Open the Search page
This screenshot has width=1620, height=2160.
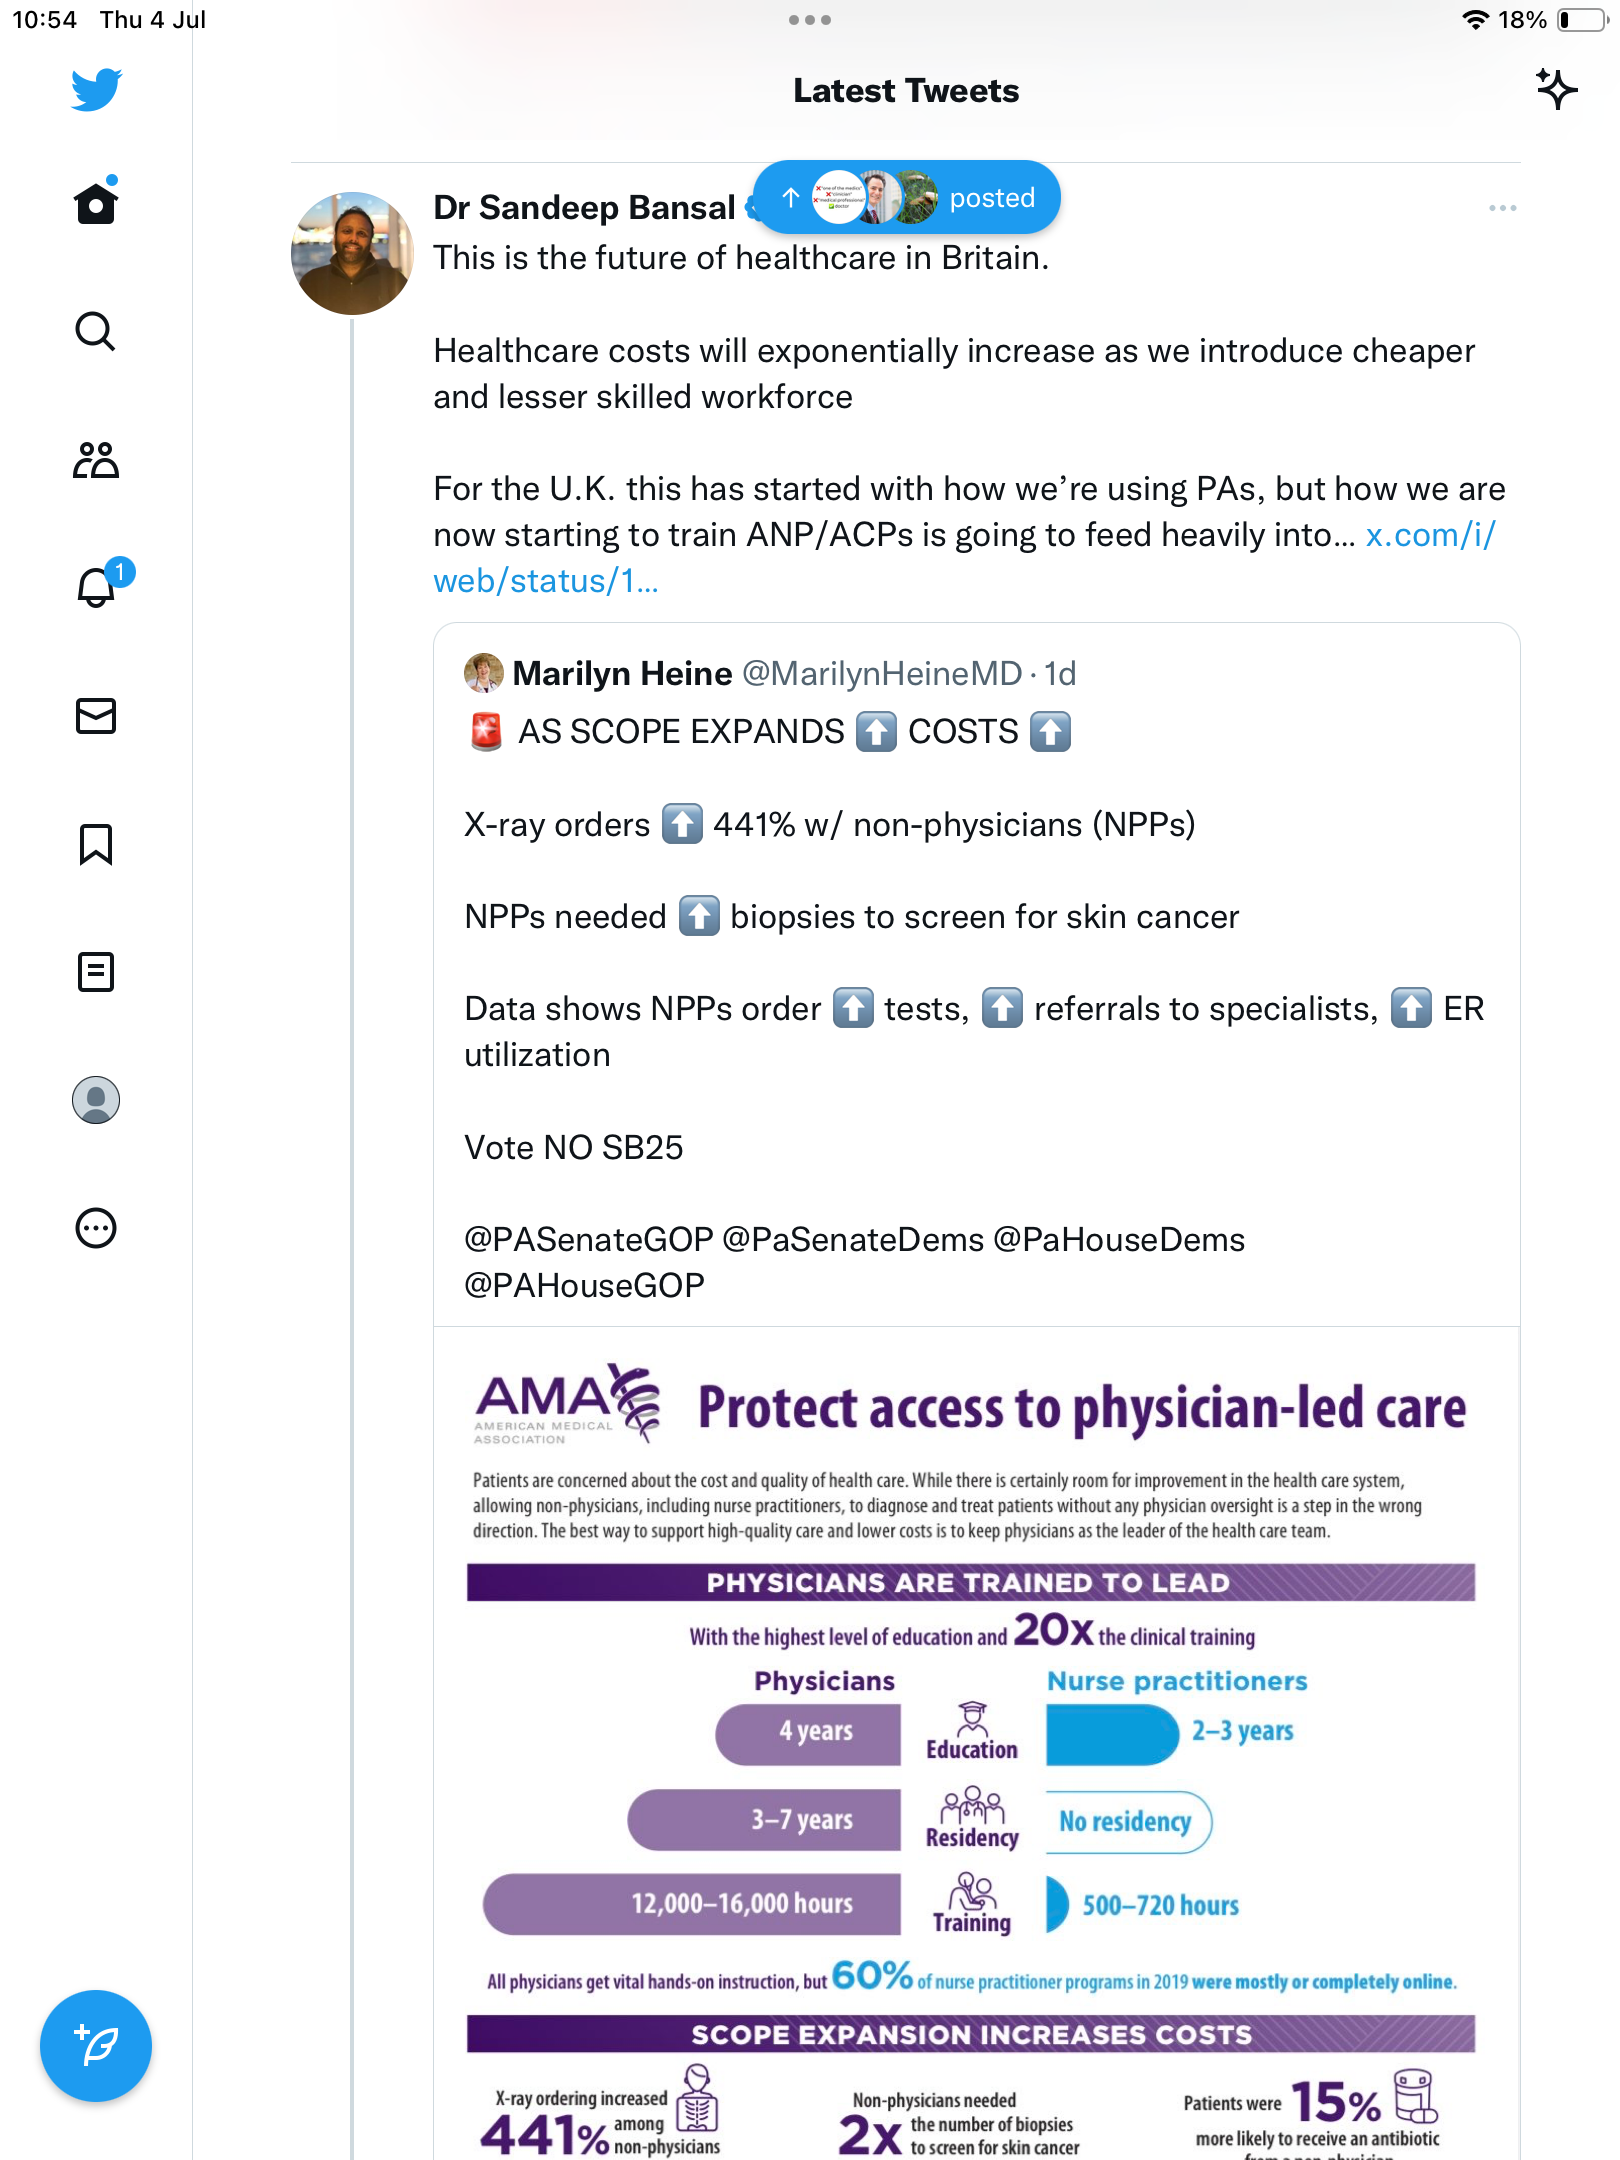point(96,331)
